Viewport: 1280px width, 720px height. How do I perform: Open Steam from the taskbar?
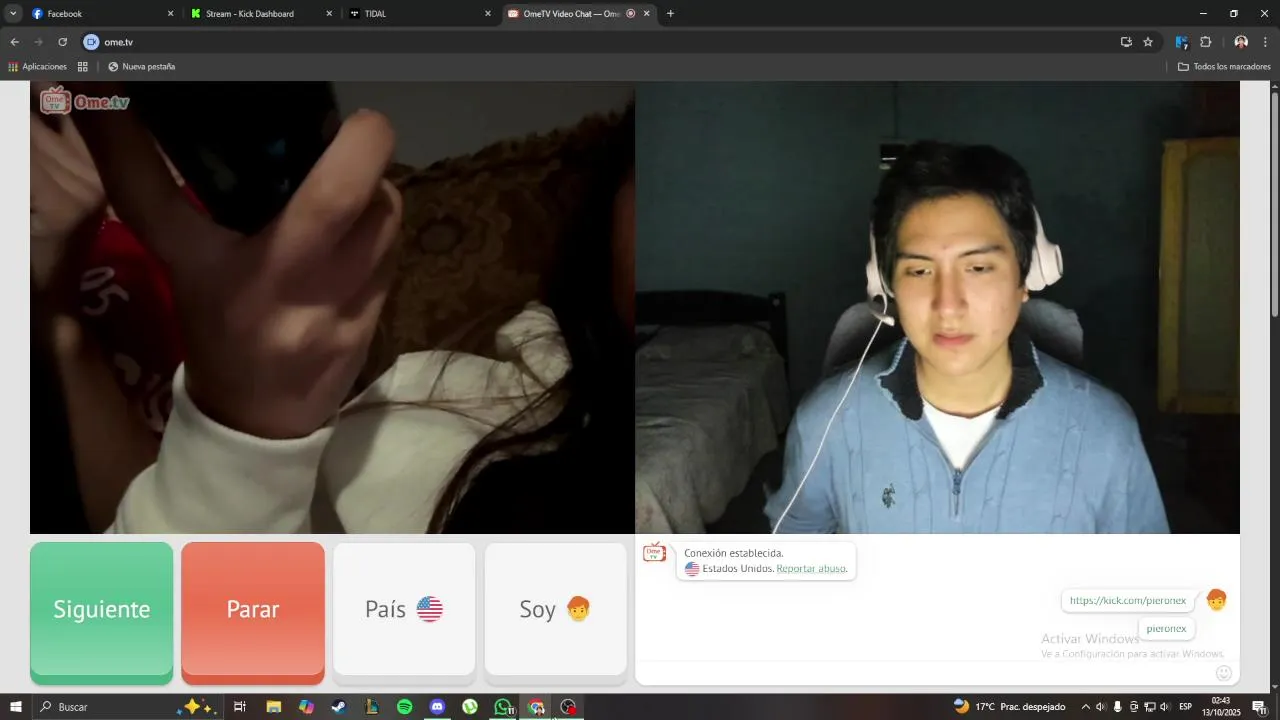pyautogui.click(x=339, y=707)
